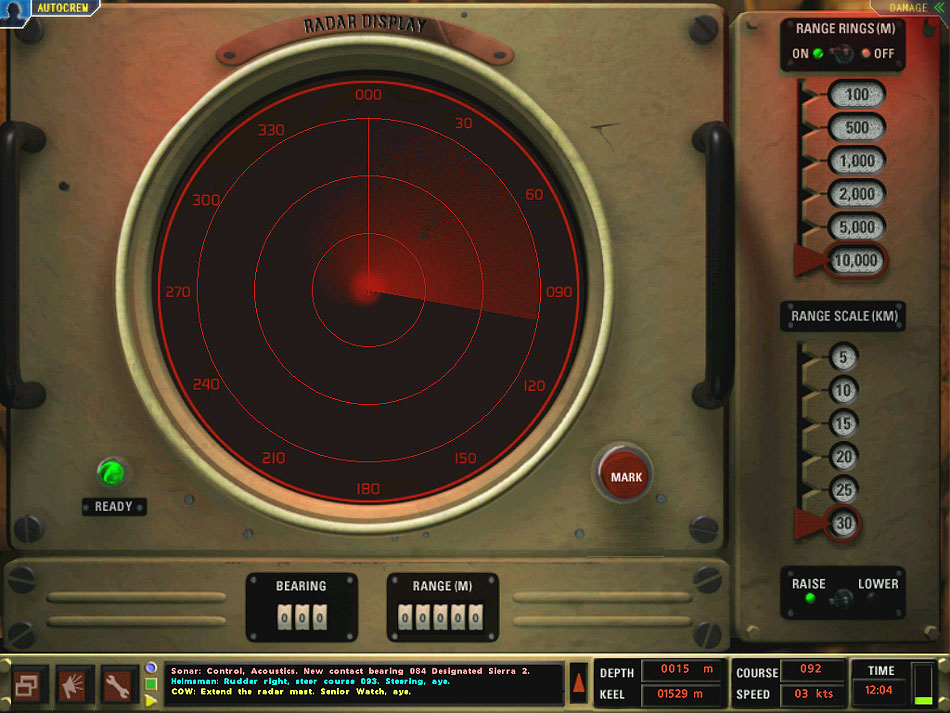This screenshot has width=950, height=713.
Task: Select the 100 m range ring
Action: coord(856,95)
